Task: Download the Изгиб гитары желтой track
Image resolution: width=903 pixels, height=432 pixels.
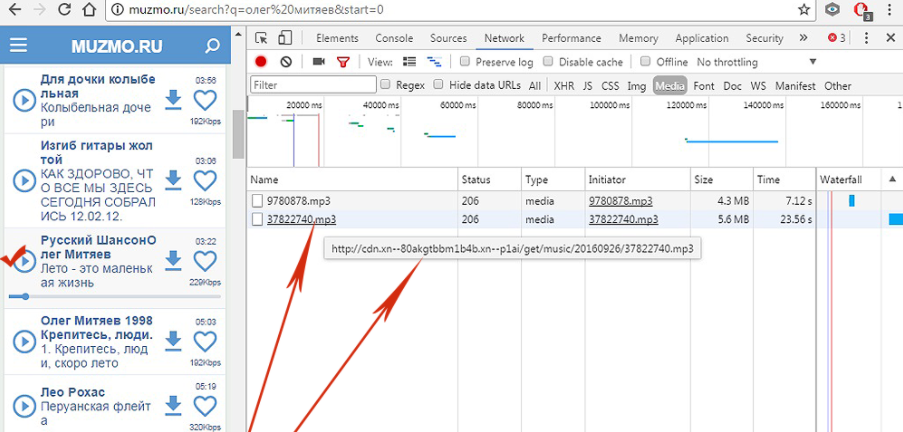Action: click(x=173, y=180)
